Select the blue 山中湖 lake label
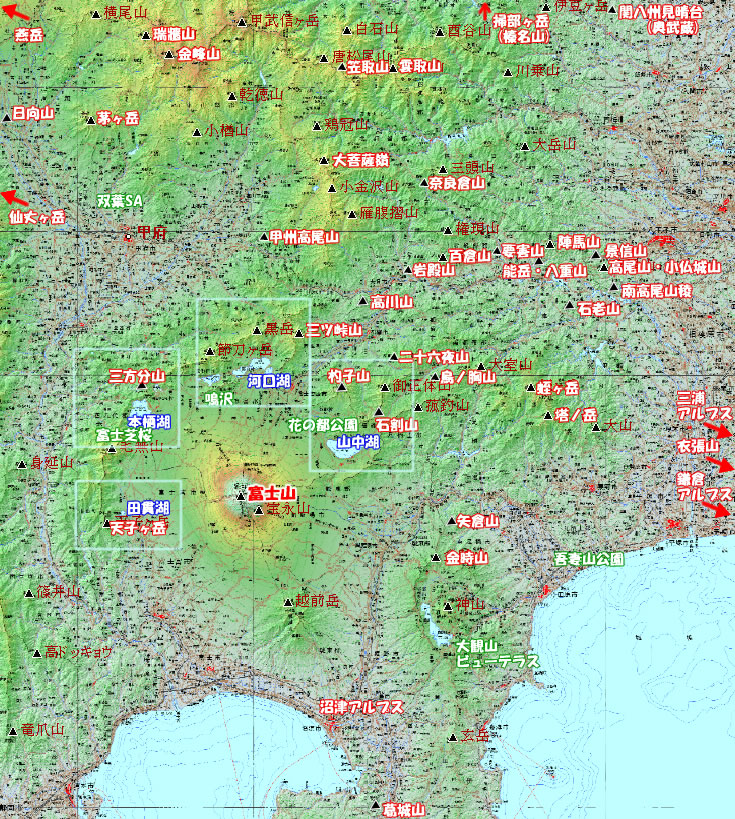Screen dimensions: 735x819 point(357,441)
